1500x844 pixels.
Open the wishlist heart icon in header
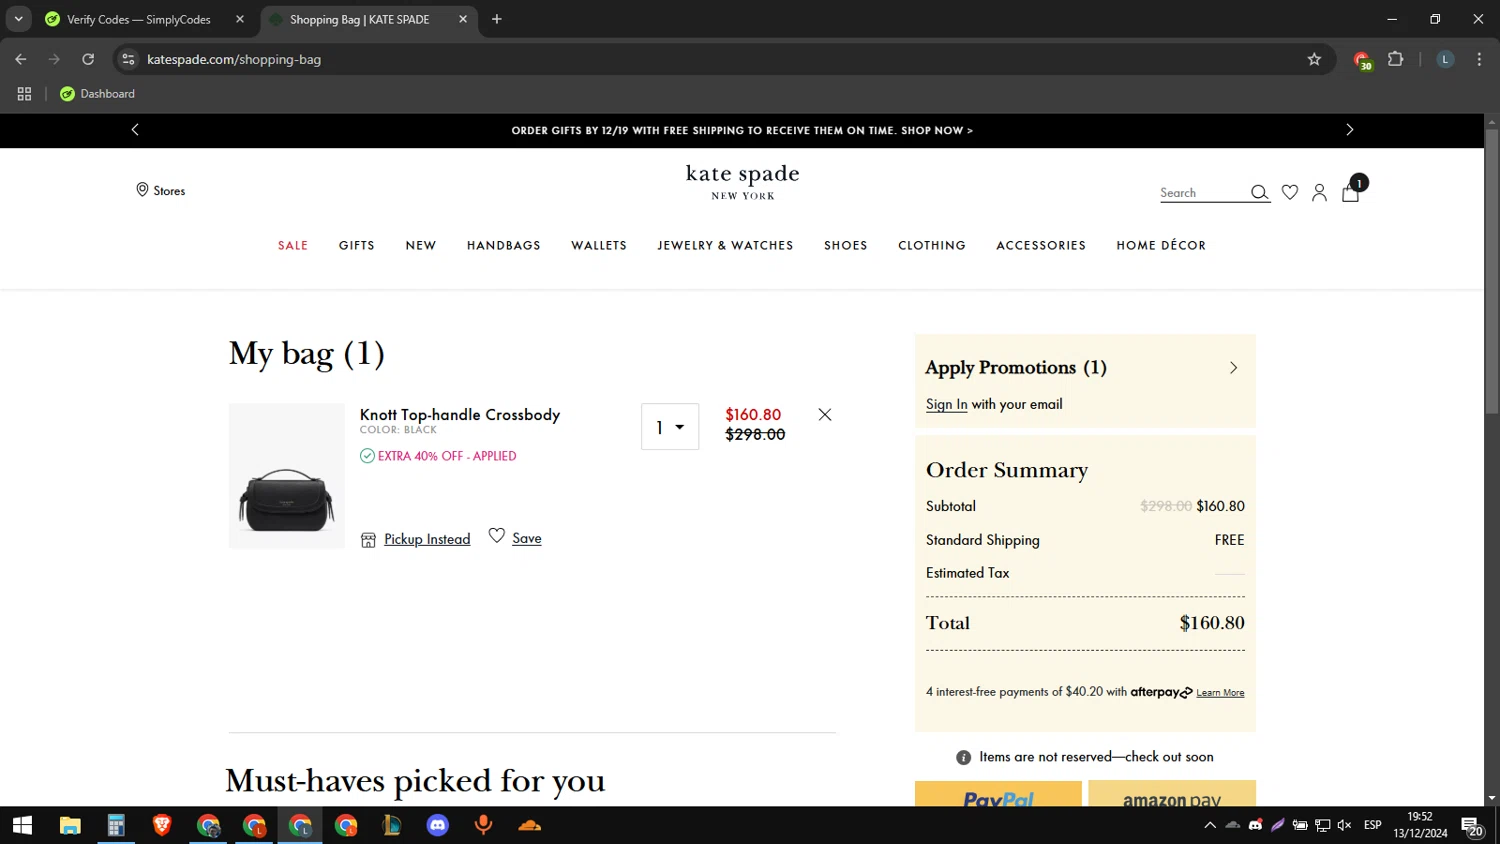[1290, 192]
